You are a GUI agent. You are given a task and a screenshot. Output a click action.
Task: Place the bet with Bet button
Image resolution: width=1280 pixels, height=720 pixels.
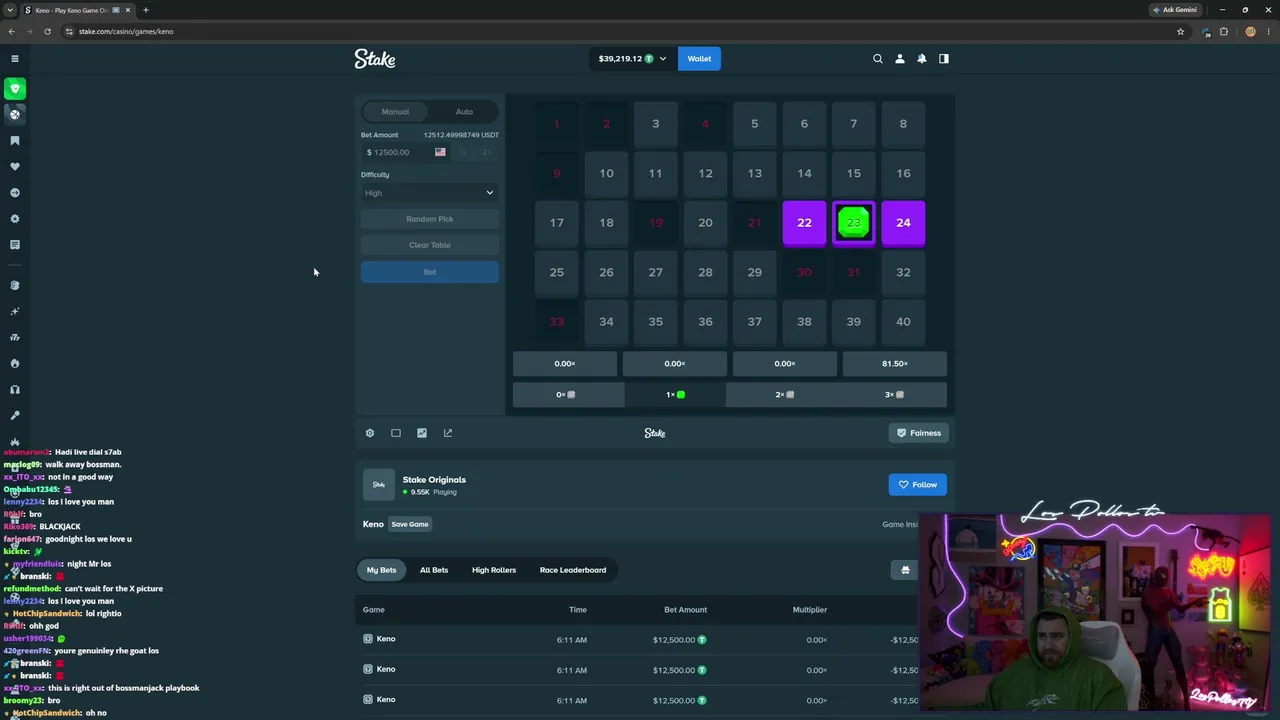click(430, 272)
